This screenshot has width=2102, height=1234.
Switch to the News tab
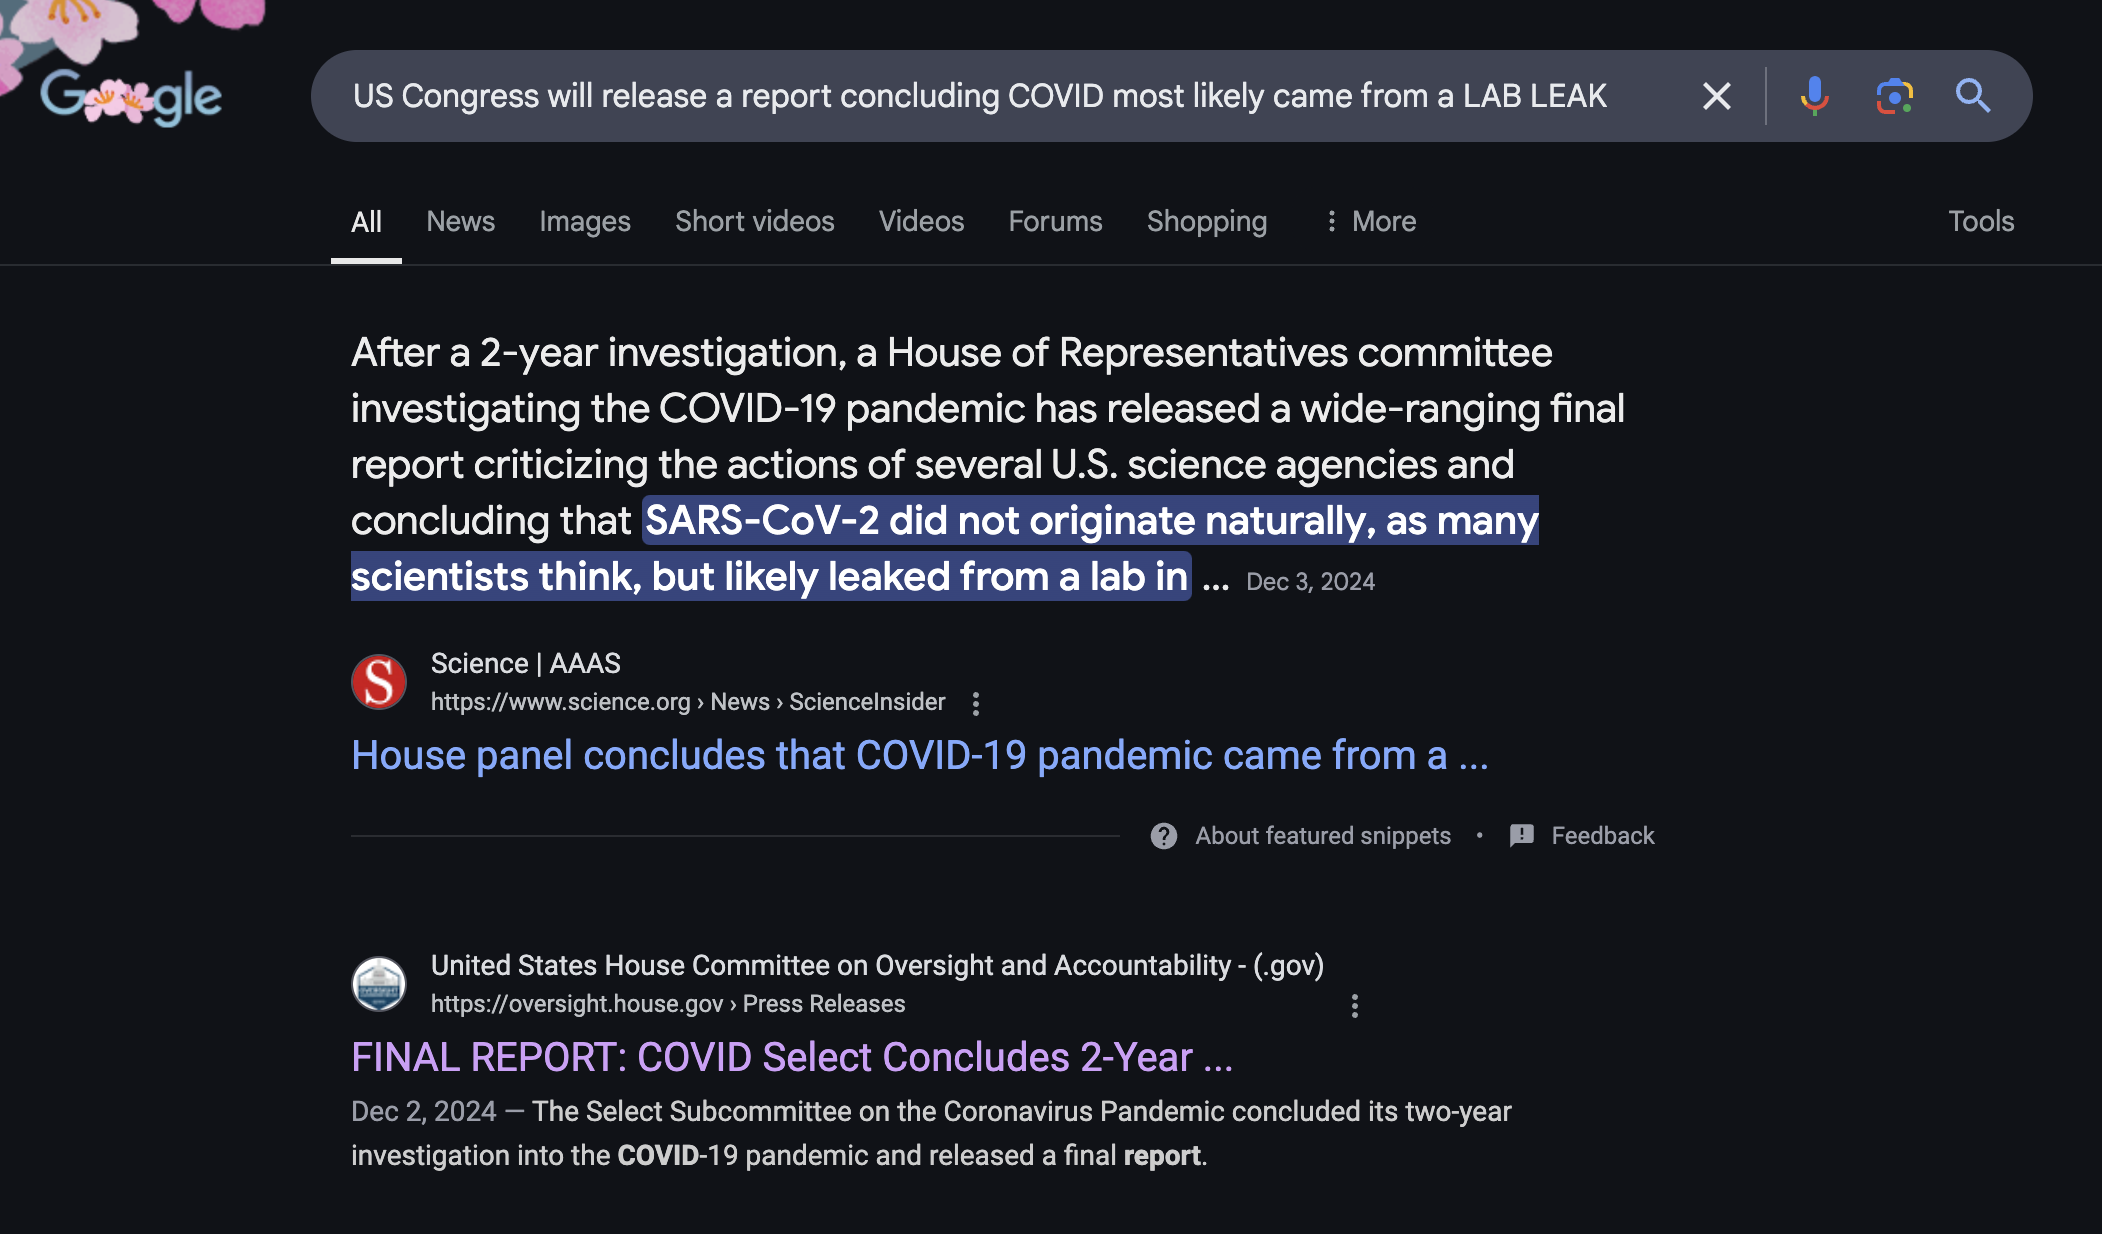(x=460, y=221)
